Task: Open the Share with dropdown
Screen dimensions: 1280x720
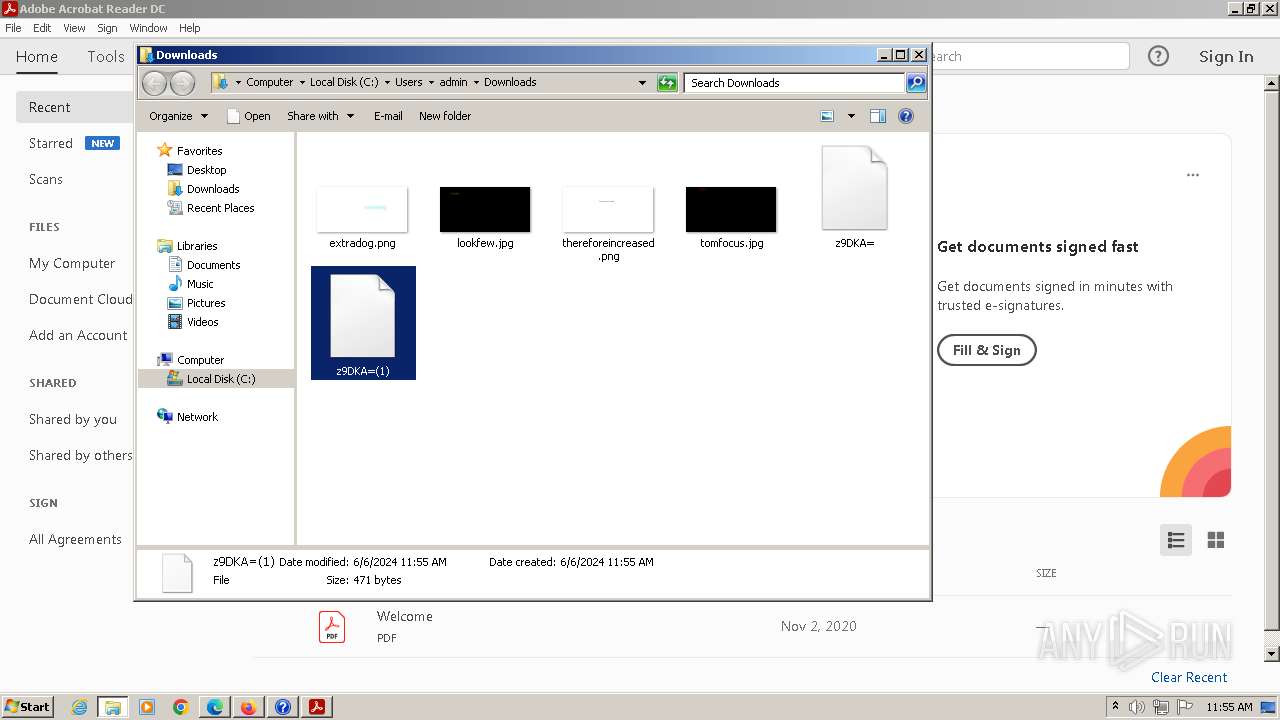Action: point(320,116)
